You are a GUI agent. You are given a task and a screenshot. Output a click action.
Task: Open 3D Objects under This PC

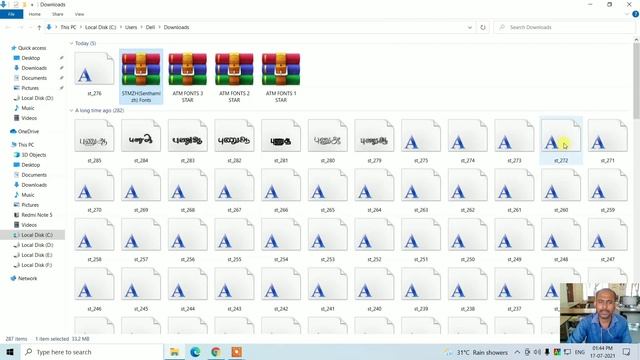coord(33,155)
